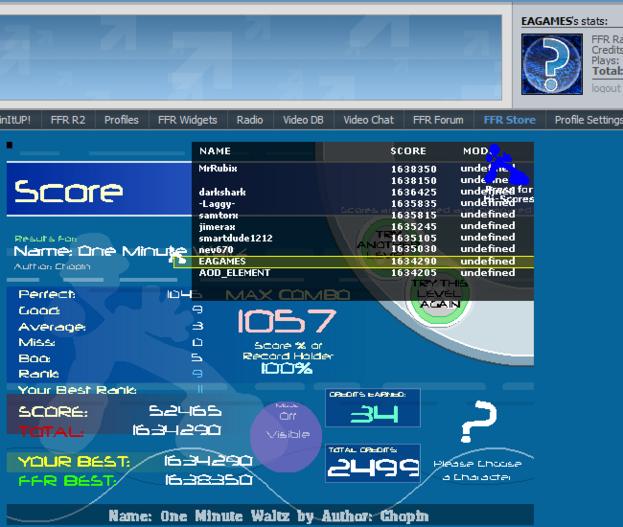Choose a character via the white question mark

(478, 421)
